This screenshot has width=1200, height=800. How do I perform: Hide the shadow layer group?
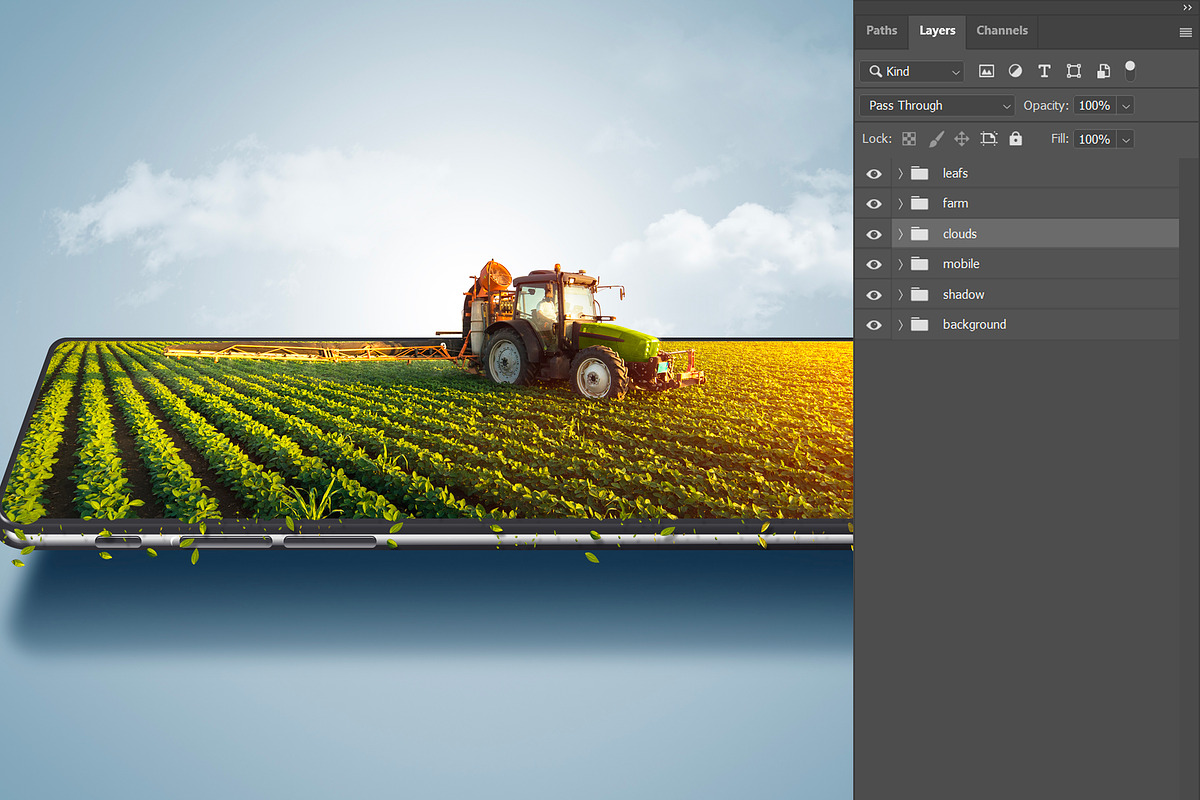pyautogui.click(x=874, y=294)
